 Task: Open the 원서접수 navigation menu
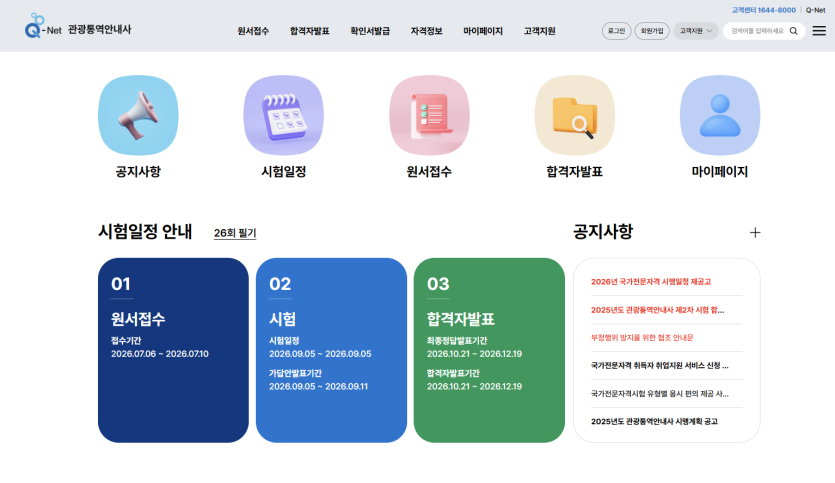[x=253, y=31]
